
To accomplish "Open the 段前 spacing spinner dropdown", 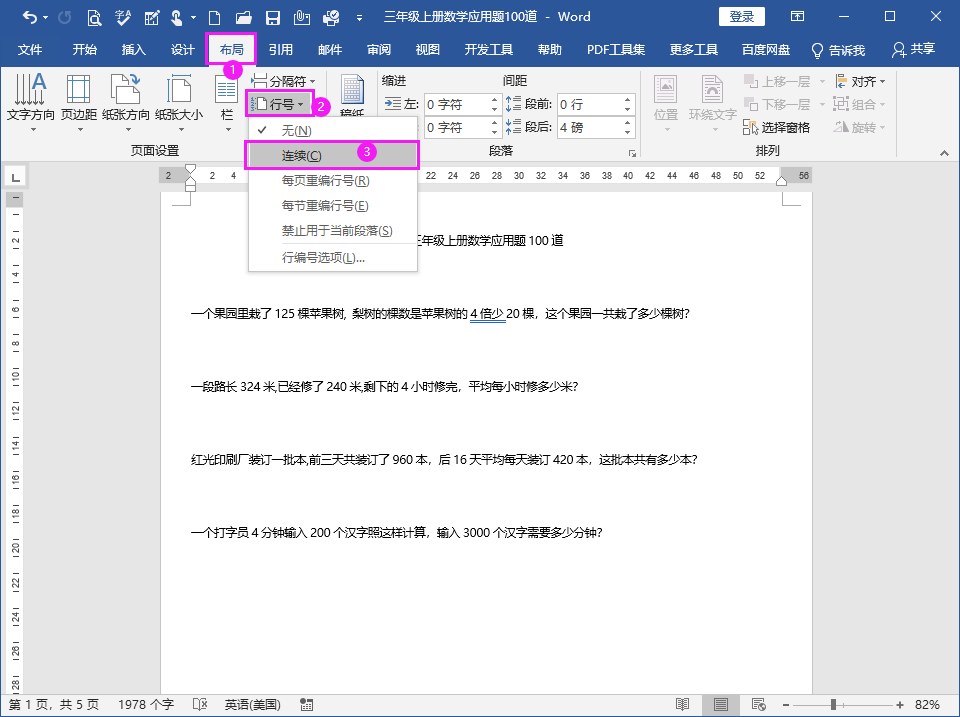I will pyautogui.click(x=625, y=103).
